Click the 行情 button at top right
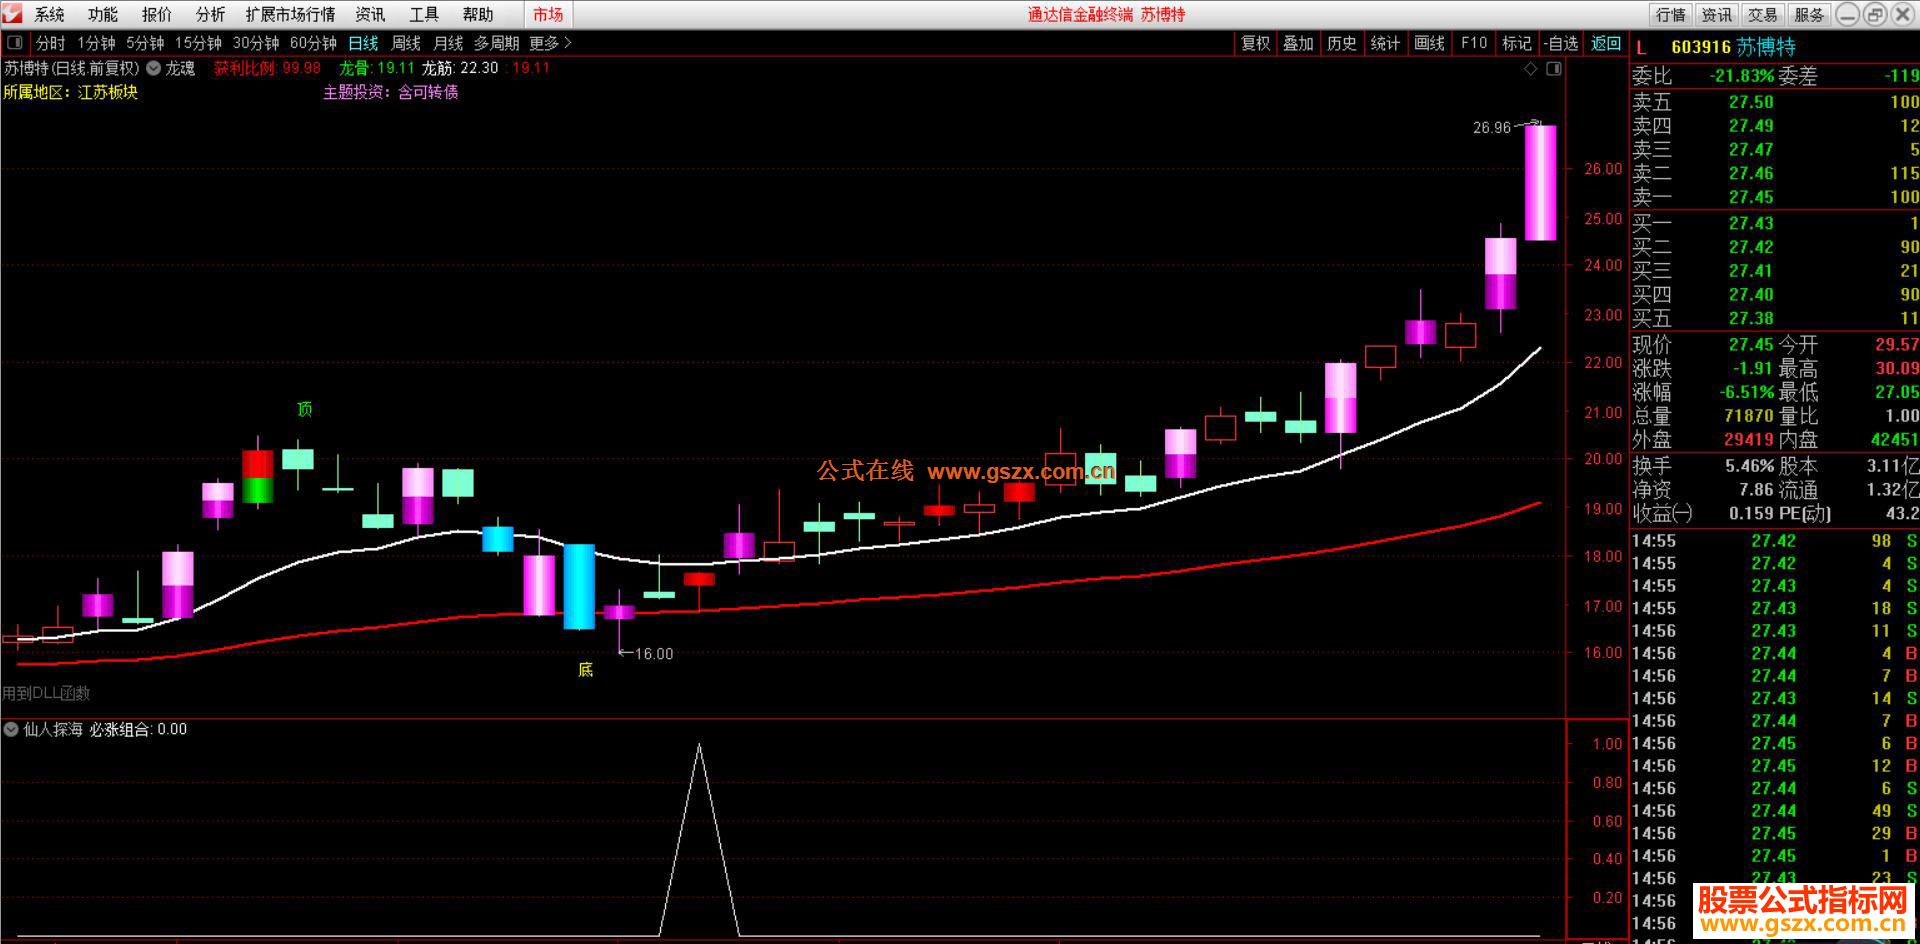Viewport: 1920px width, 944px height. click(1671, 14)
